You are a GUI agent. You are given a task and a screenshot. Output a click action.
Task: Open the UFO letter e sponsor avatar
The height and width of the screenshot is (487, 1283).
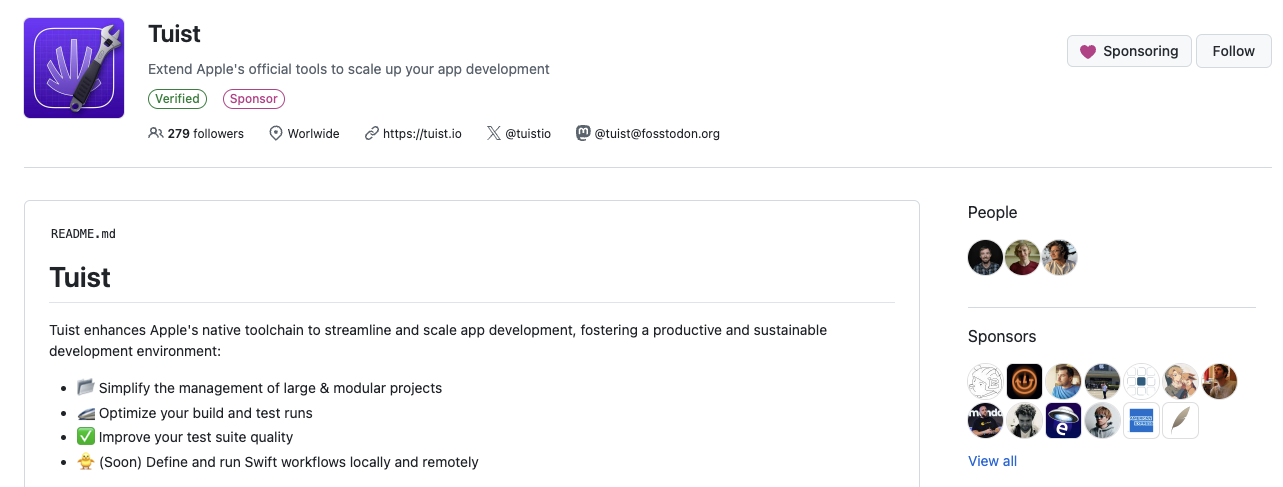(1064, 421)
